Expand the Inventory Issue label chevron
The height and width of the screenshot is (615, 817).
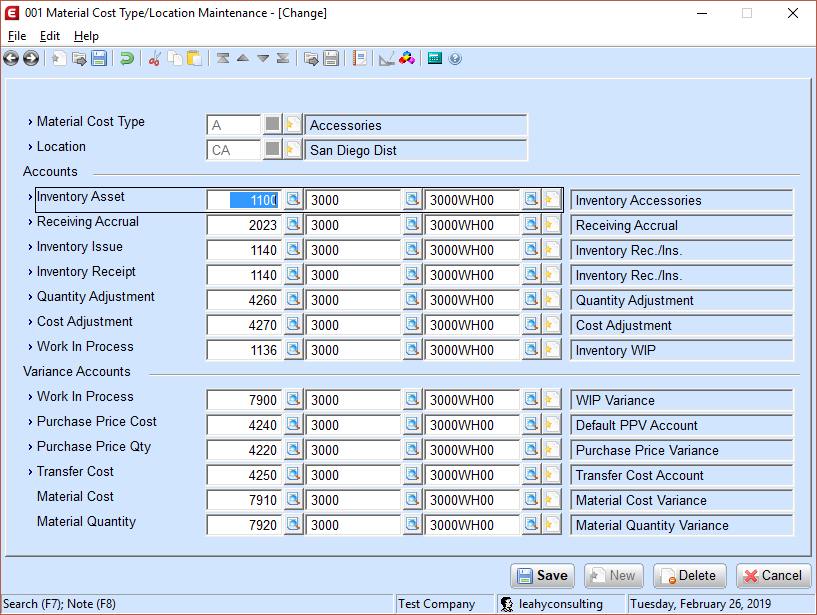[30, 247]
